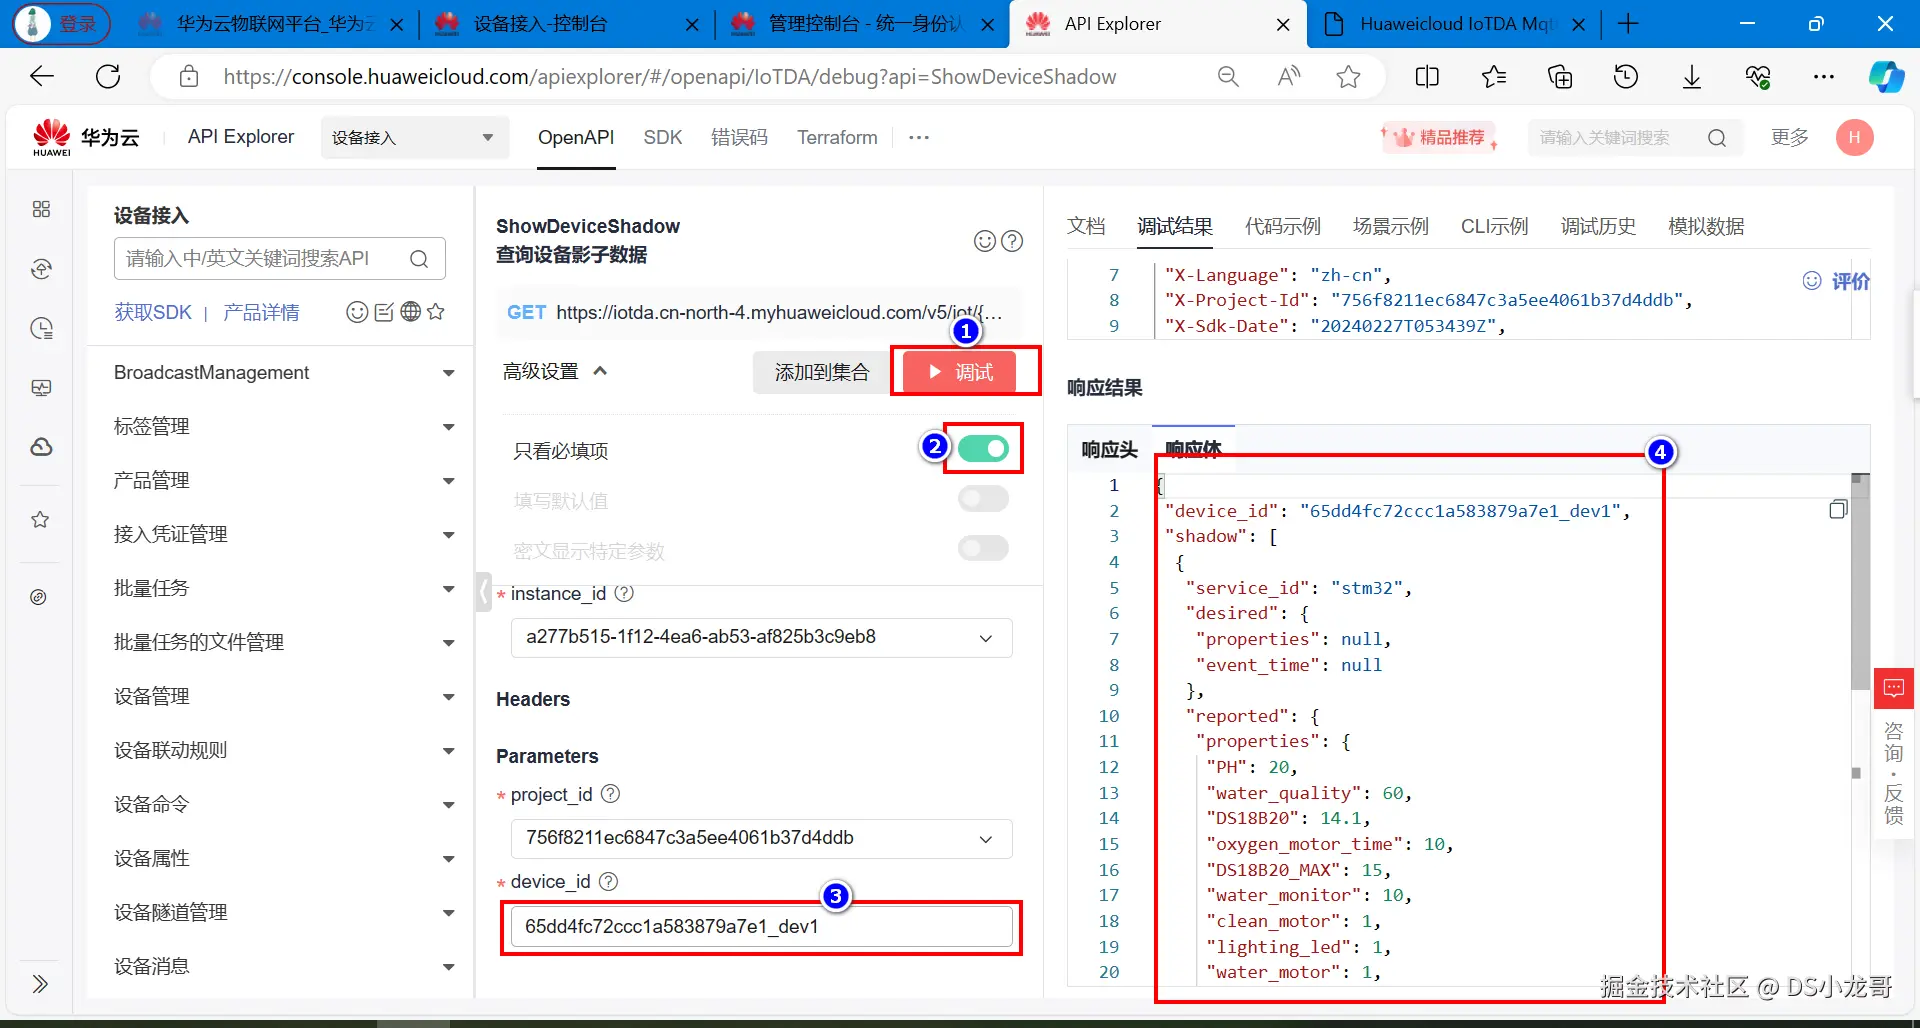Screen dimensions: 1920x1028
Task: Click the smiley feedback icon beside ShowDeviceShadow
Action: click(x=985, y=241)
